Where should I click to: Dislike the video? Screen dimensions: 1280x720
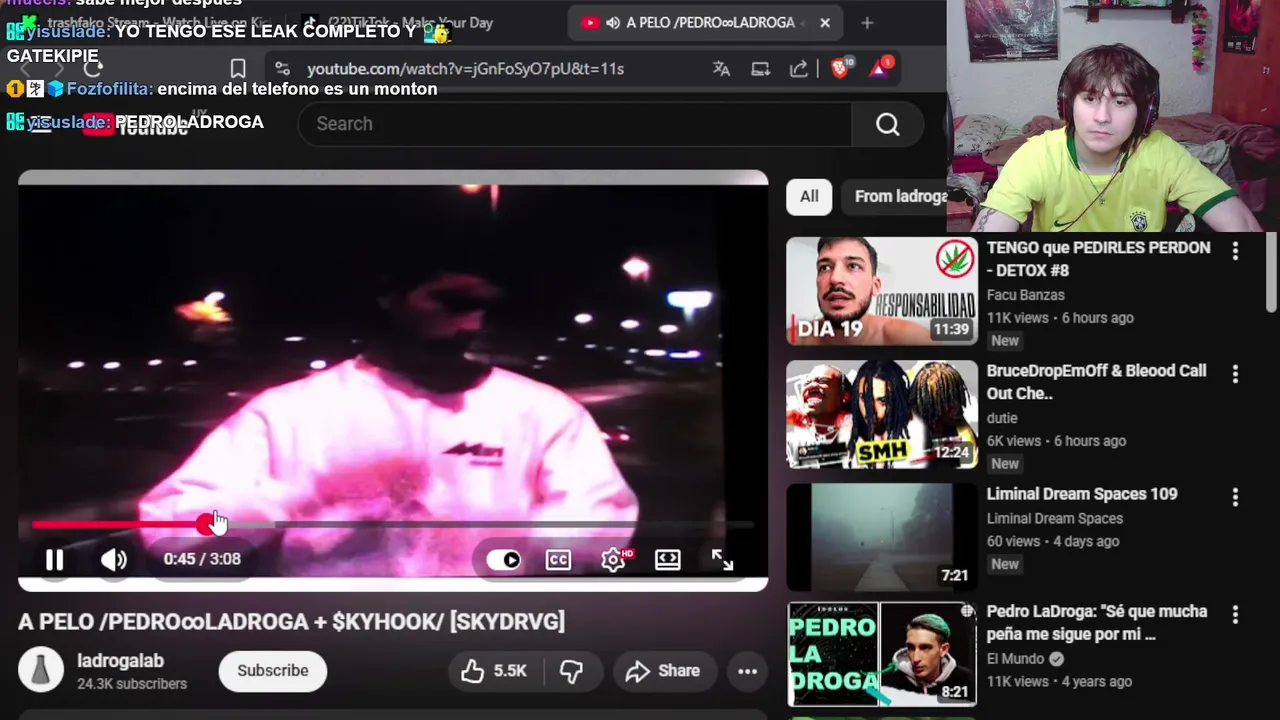click(571, 671)
